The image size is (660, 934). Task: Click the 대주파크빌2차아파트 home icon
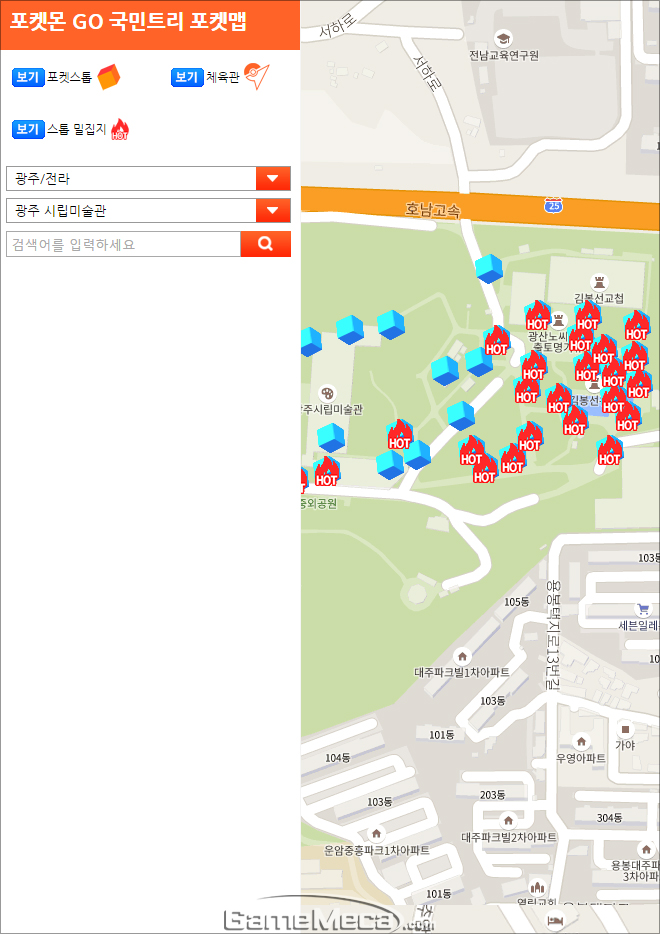[508, 821]
